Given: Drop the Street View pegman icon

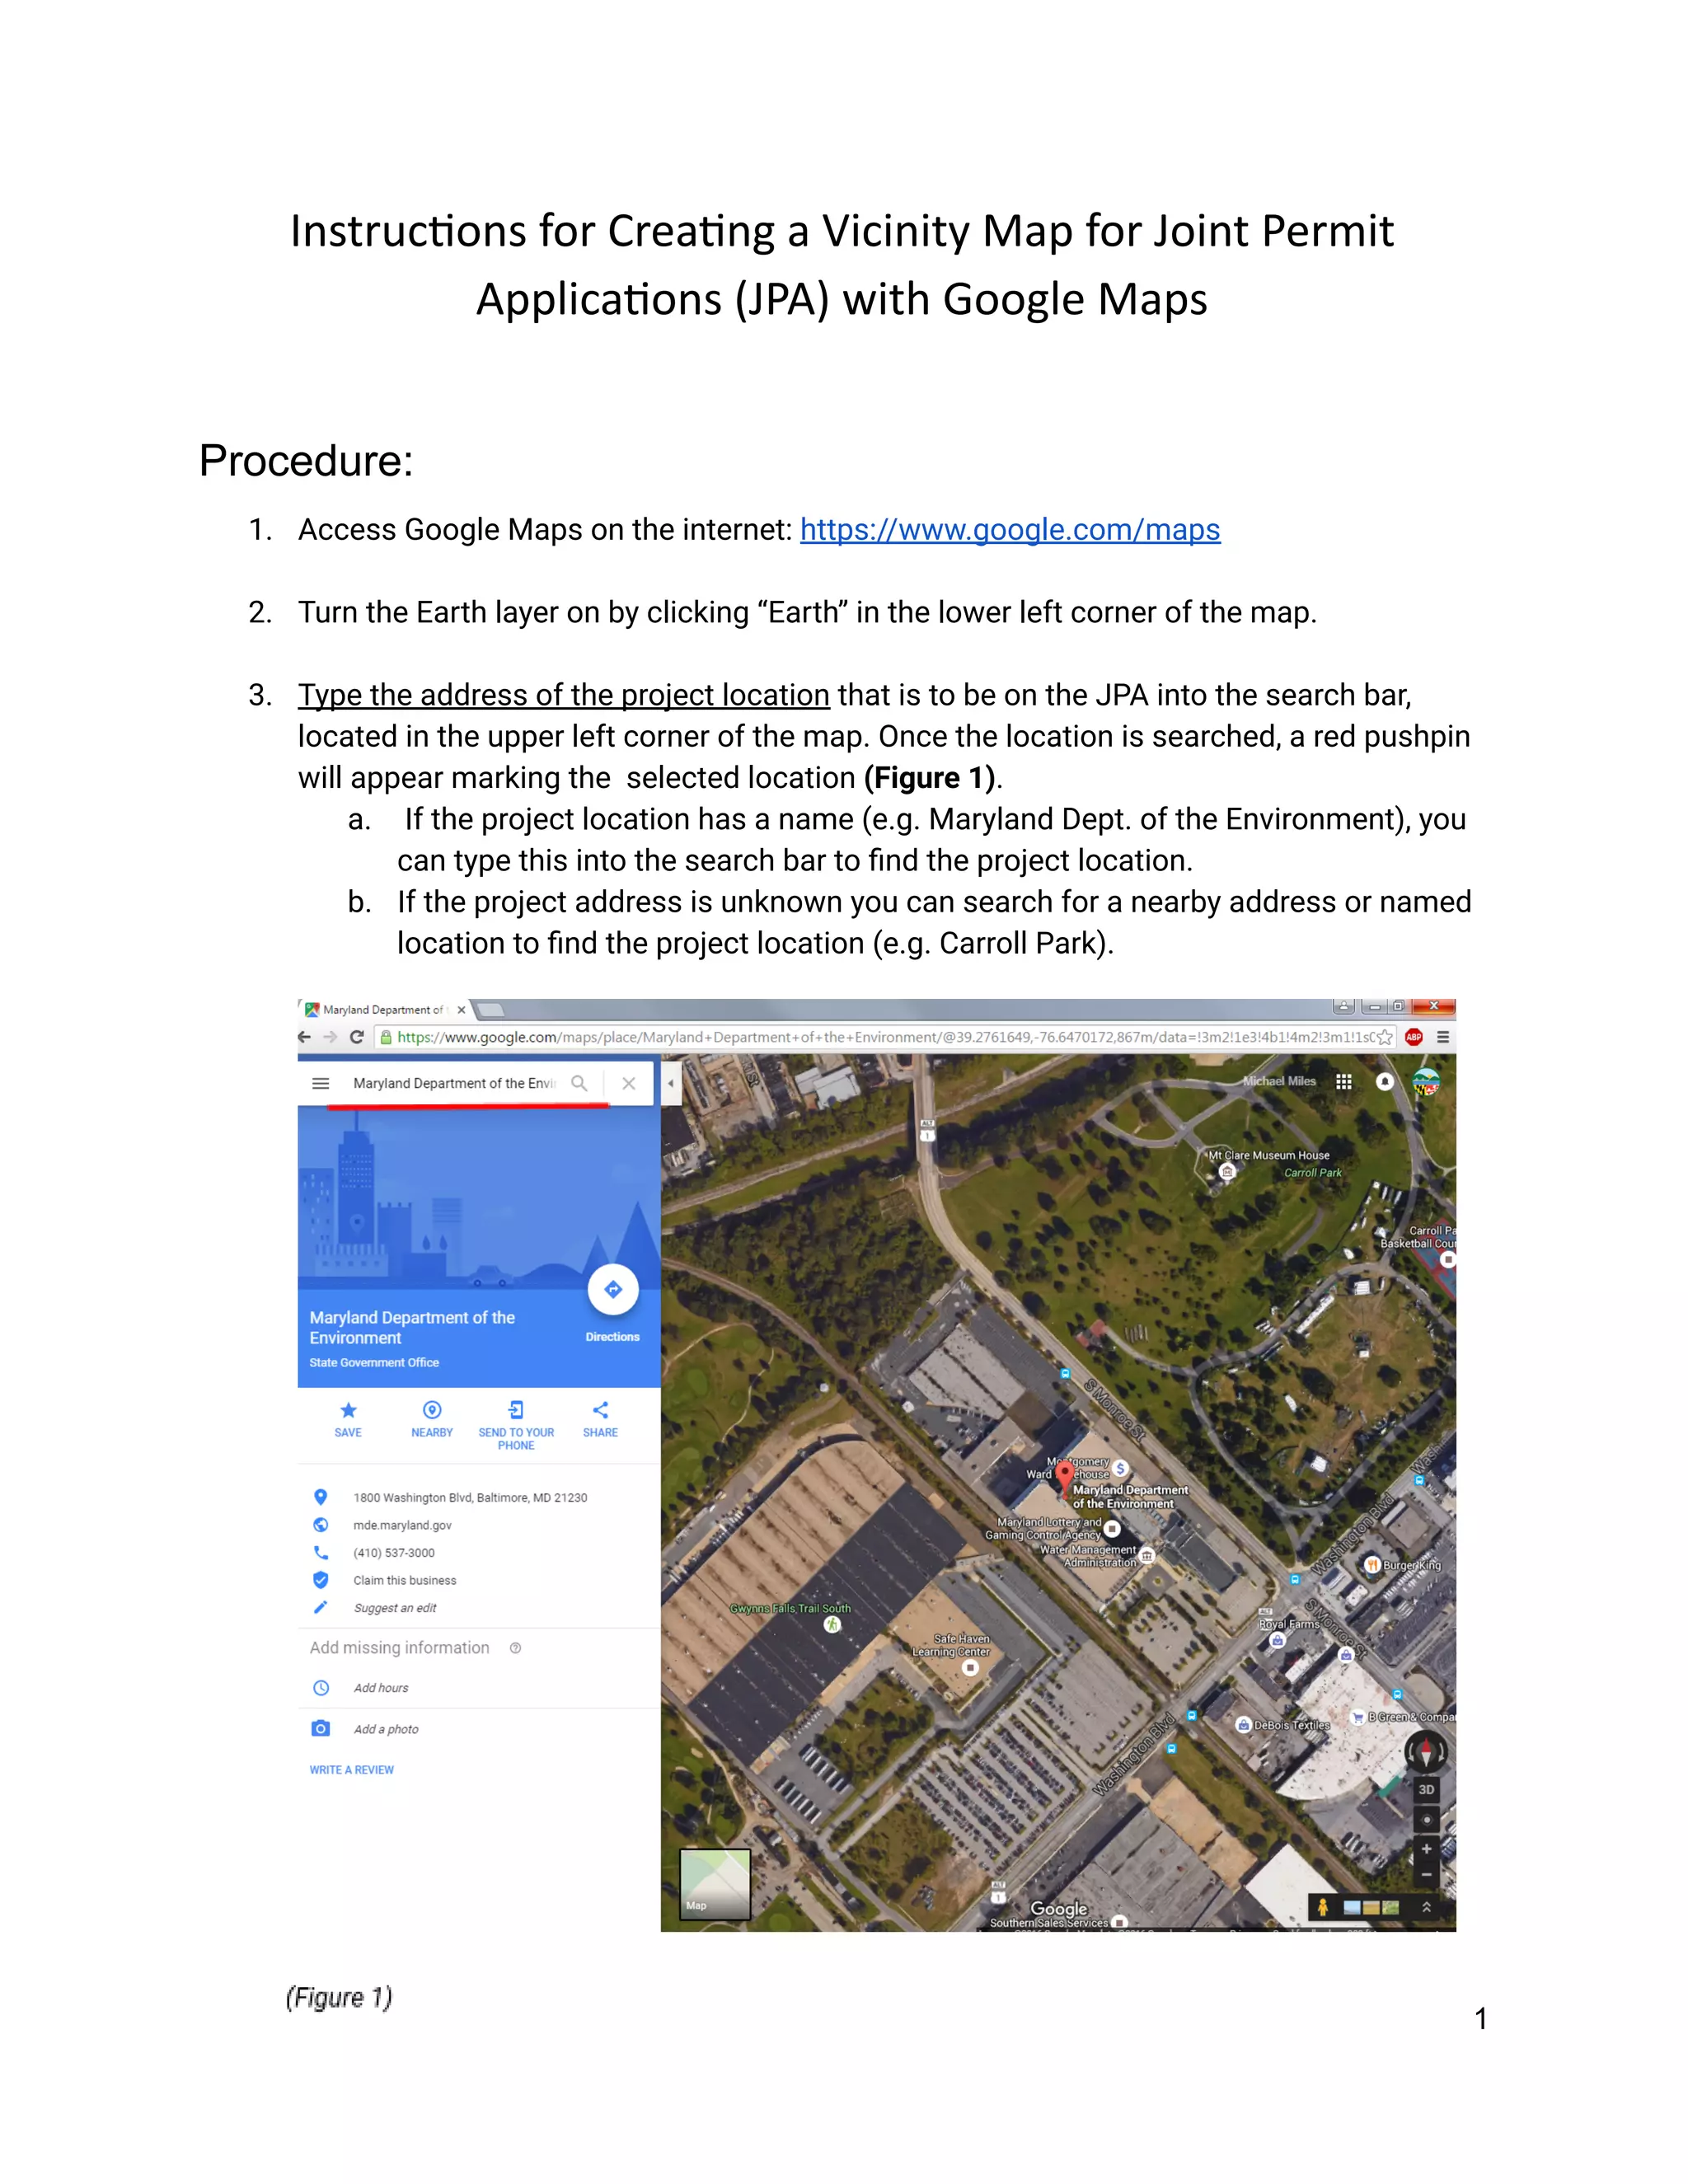Looking at the screenshot, I should (x=1322, y=1907).
